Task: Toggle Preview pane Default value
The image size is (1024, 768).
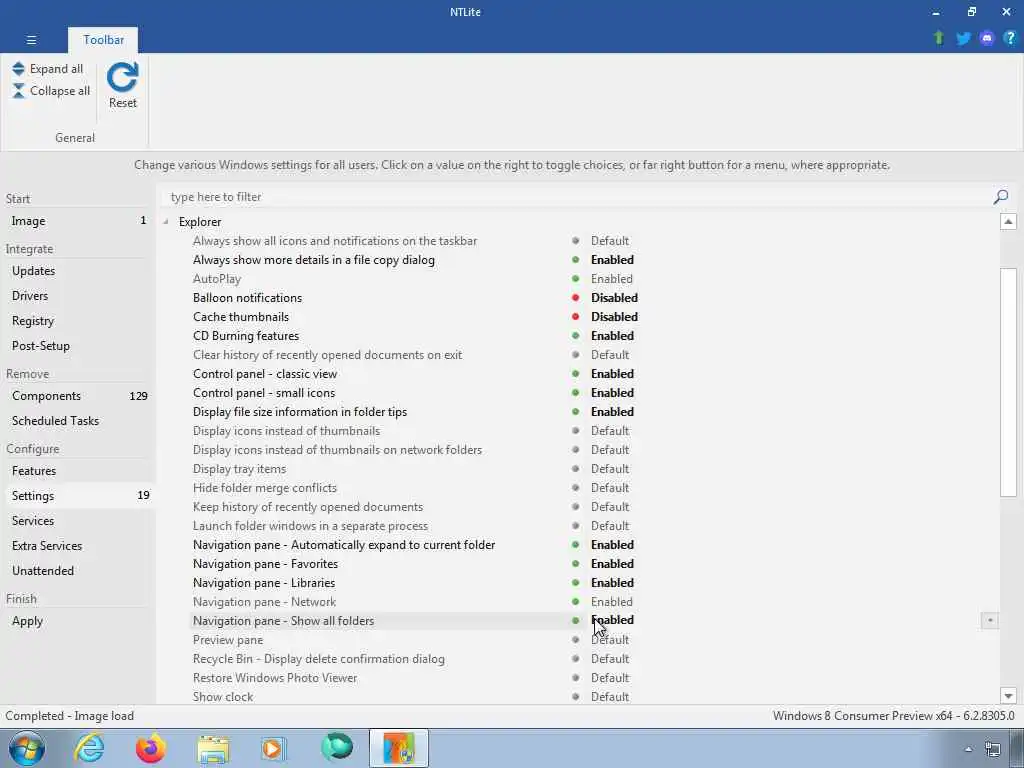Action: (609, 640)
